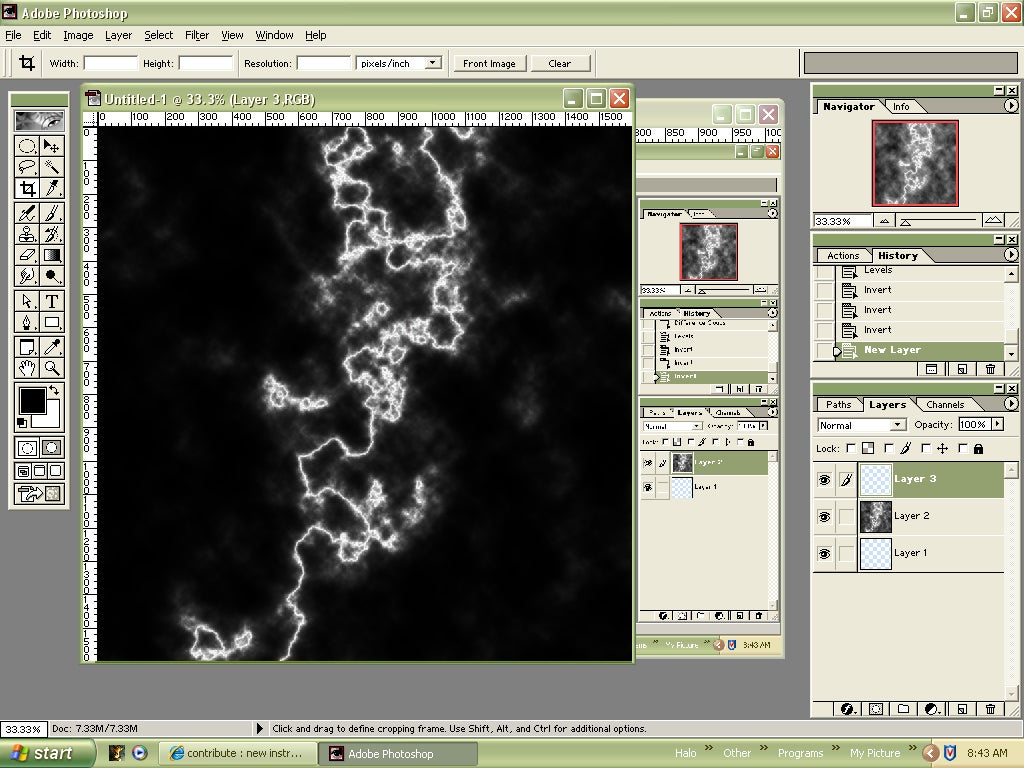This screenshot has width=1024, height=768.
Task: Switch to the Channels tab
Action: [x=946, y=404]
